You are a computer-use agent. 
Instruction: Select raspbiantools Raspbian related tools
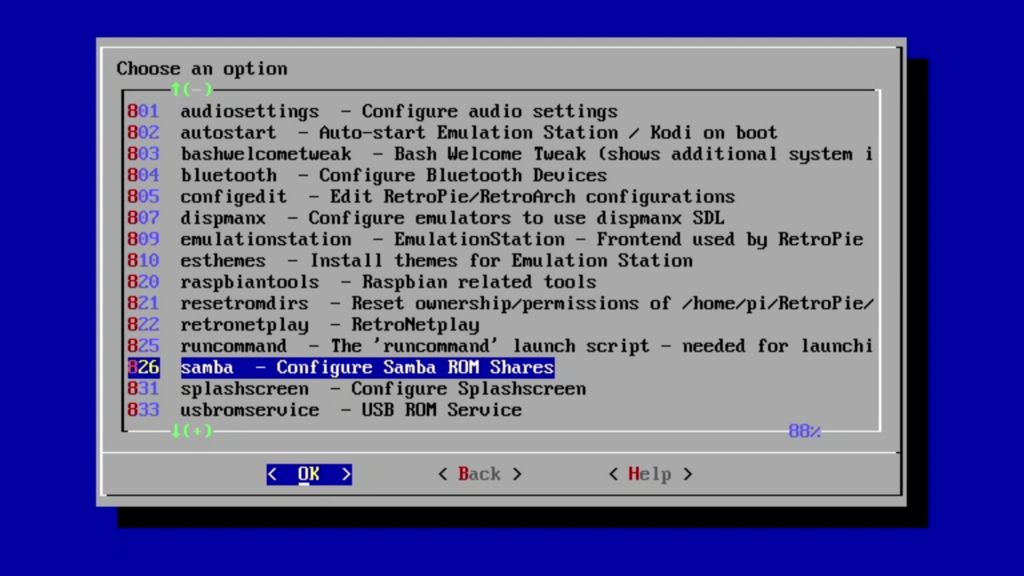point(362,282)
